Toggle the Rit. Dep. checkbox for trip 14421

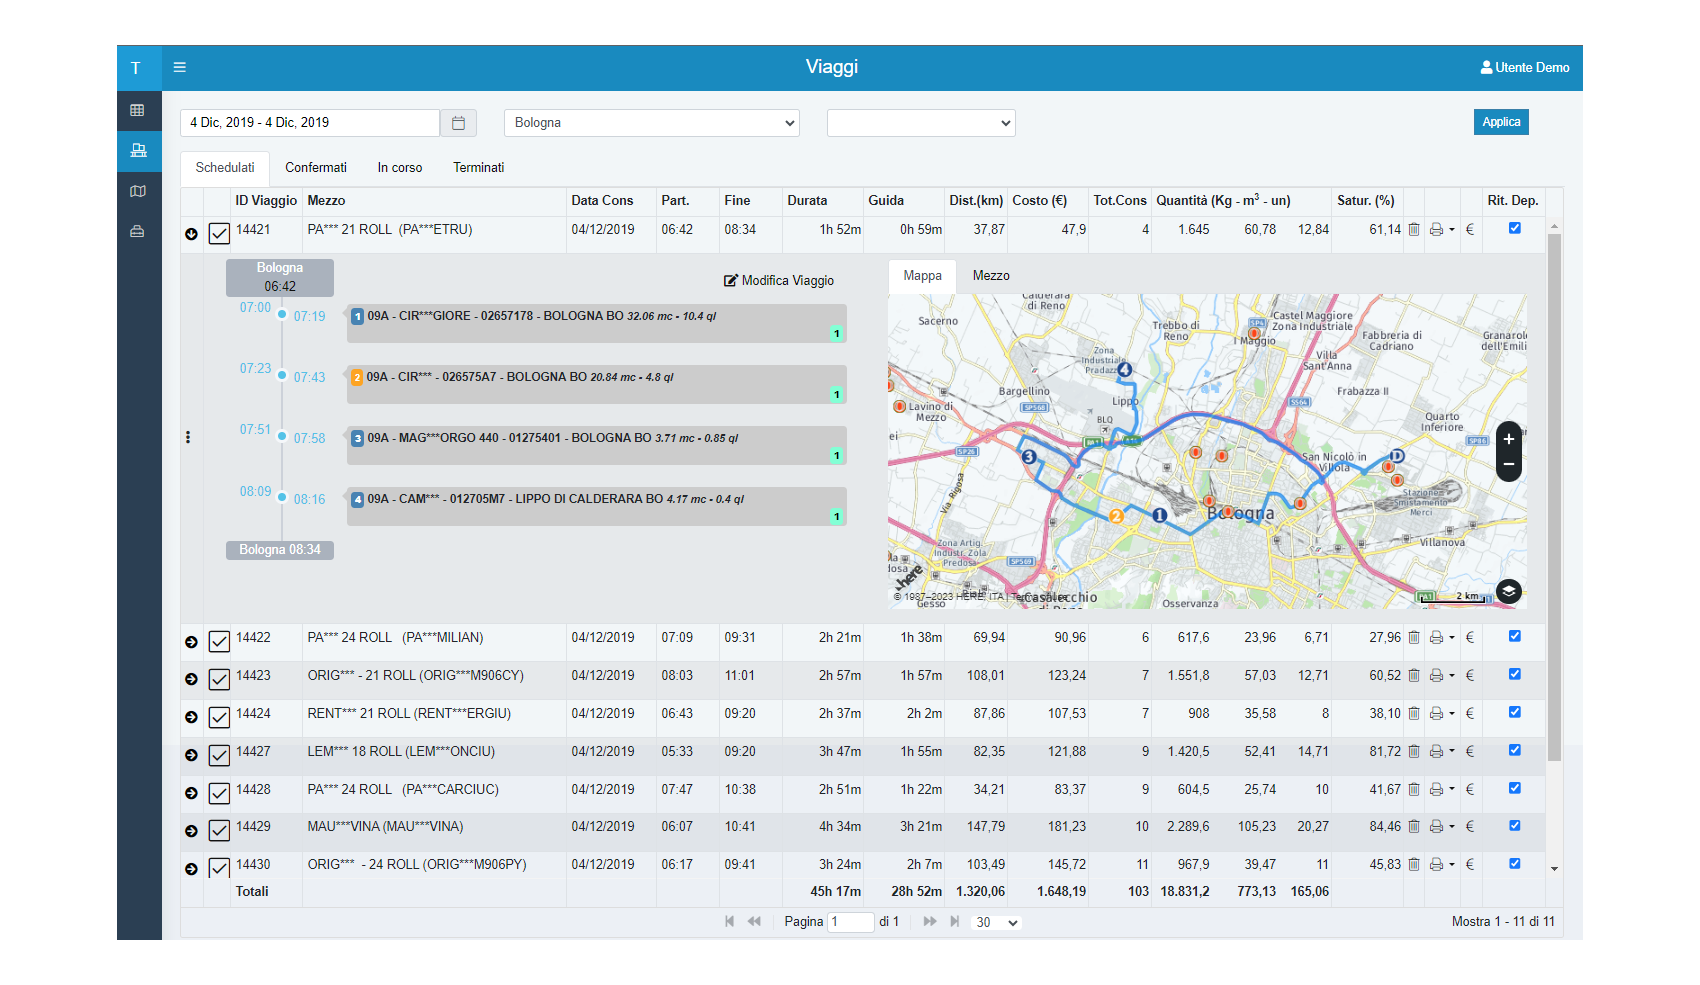click(x=1514, y=228)
